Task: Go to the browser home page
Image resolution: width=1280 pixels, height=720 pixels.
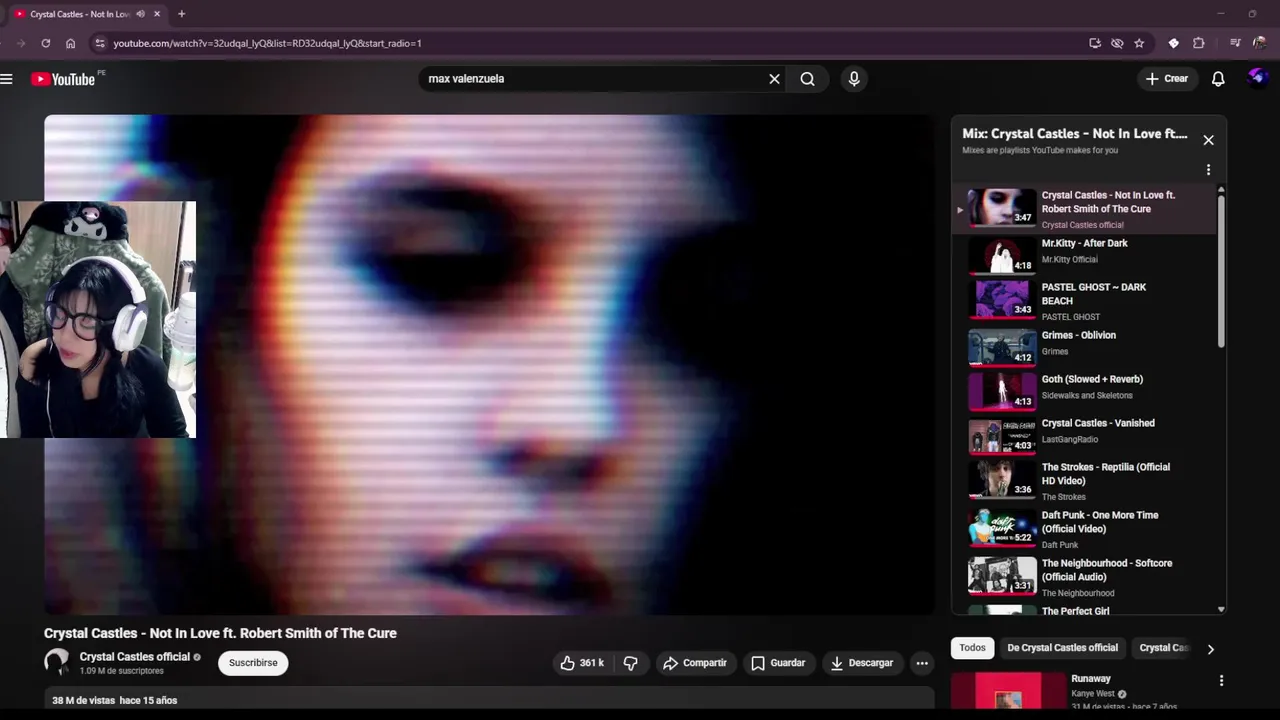Action: [70, 43]
